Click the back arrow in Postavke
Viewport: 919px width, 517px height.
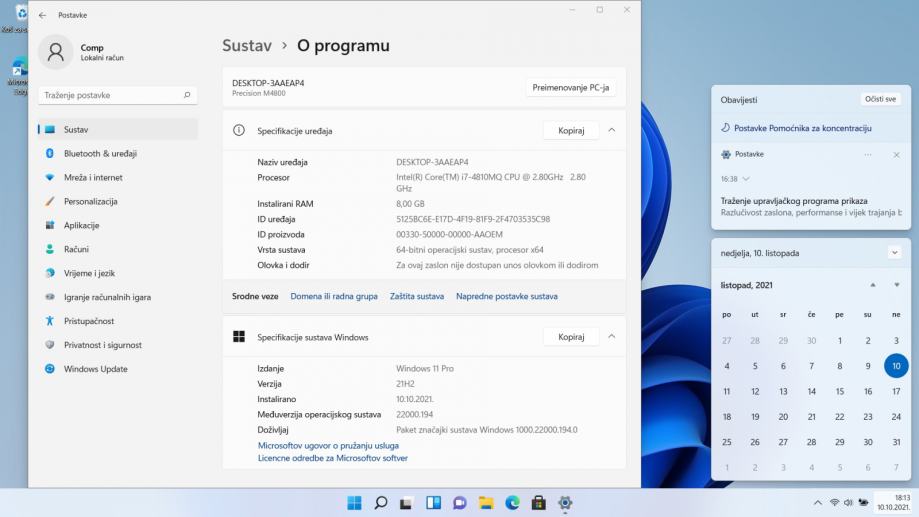click(42, 15)
